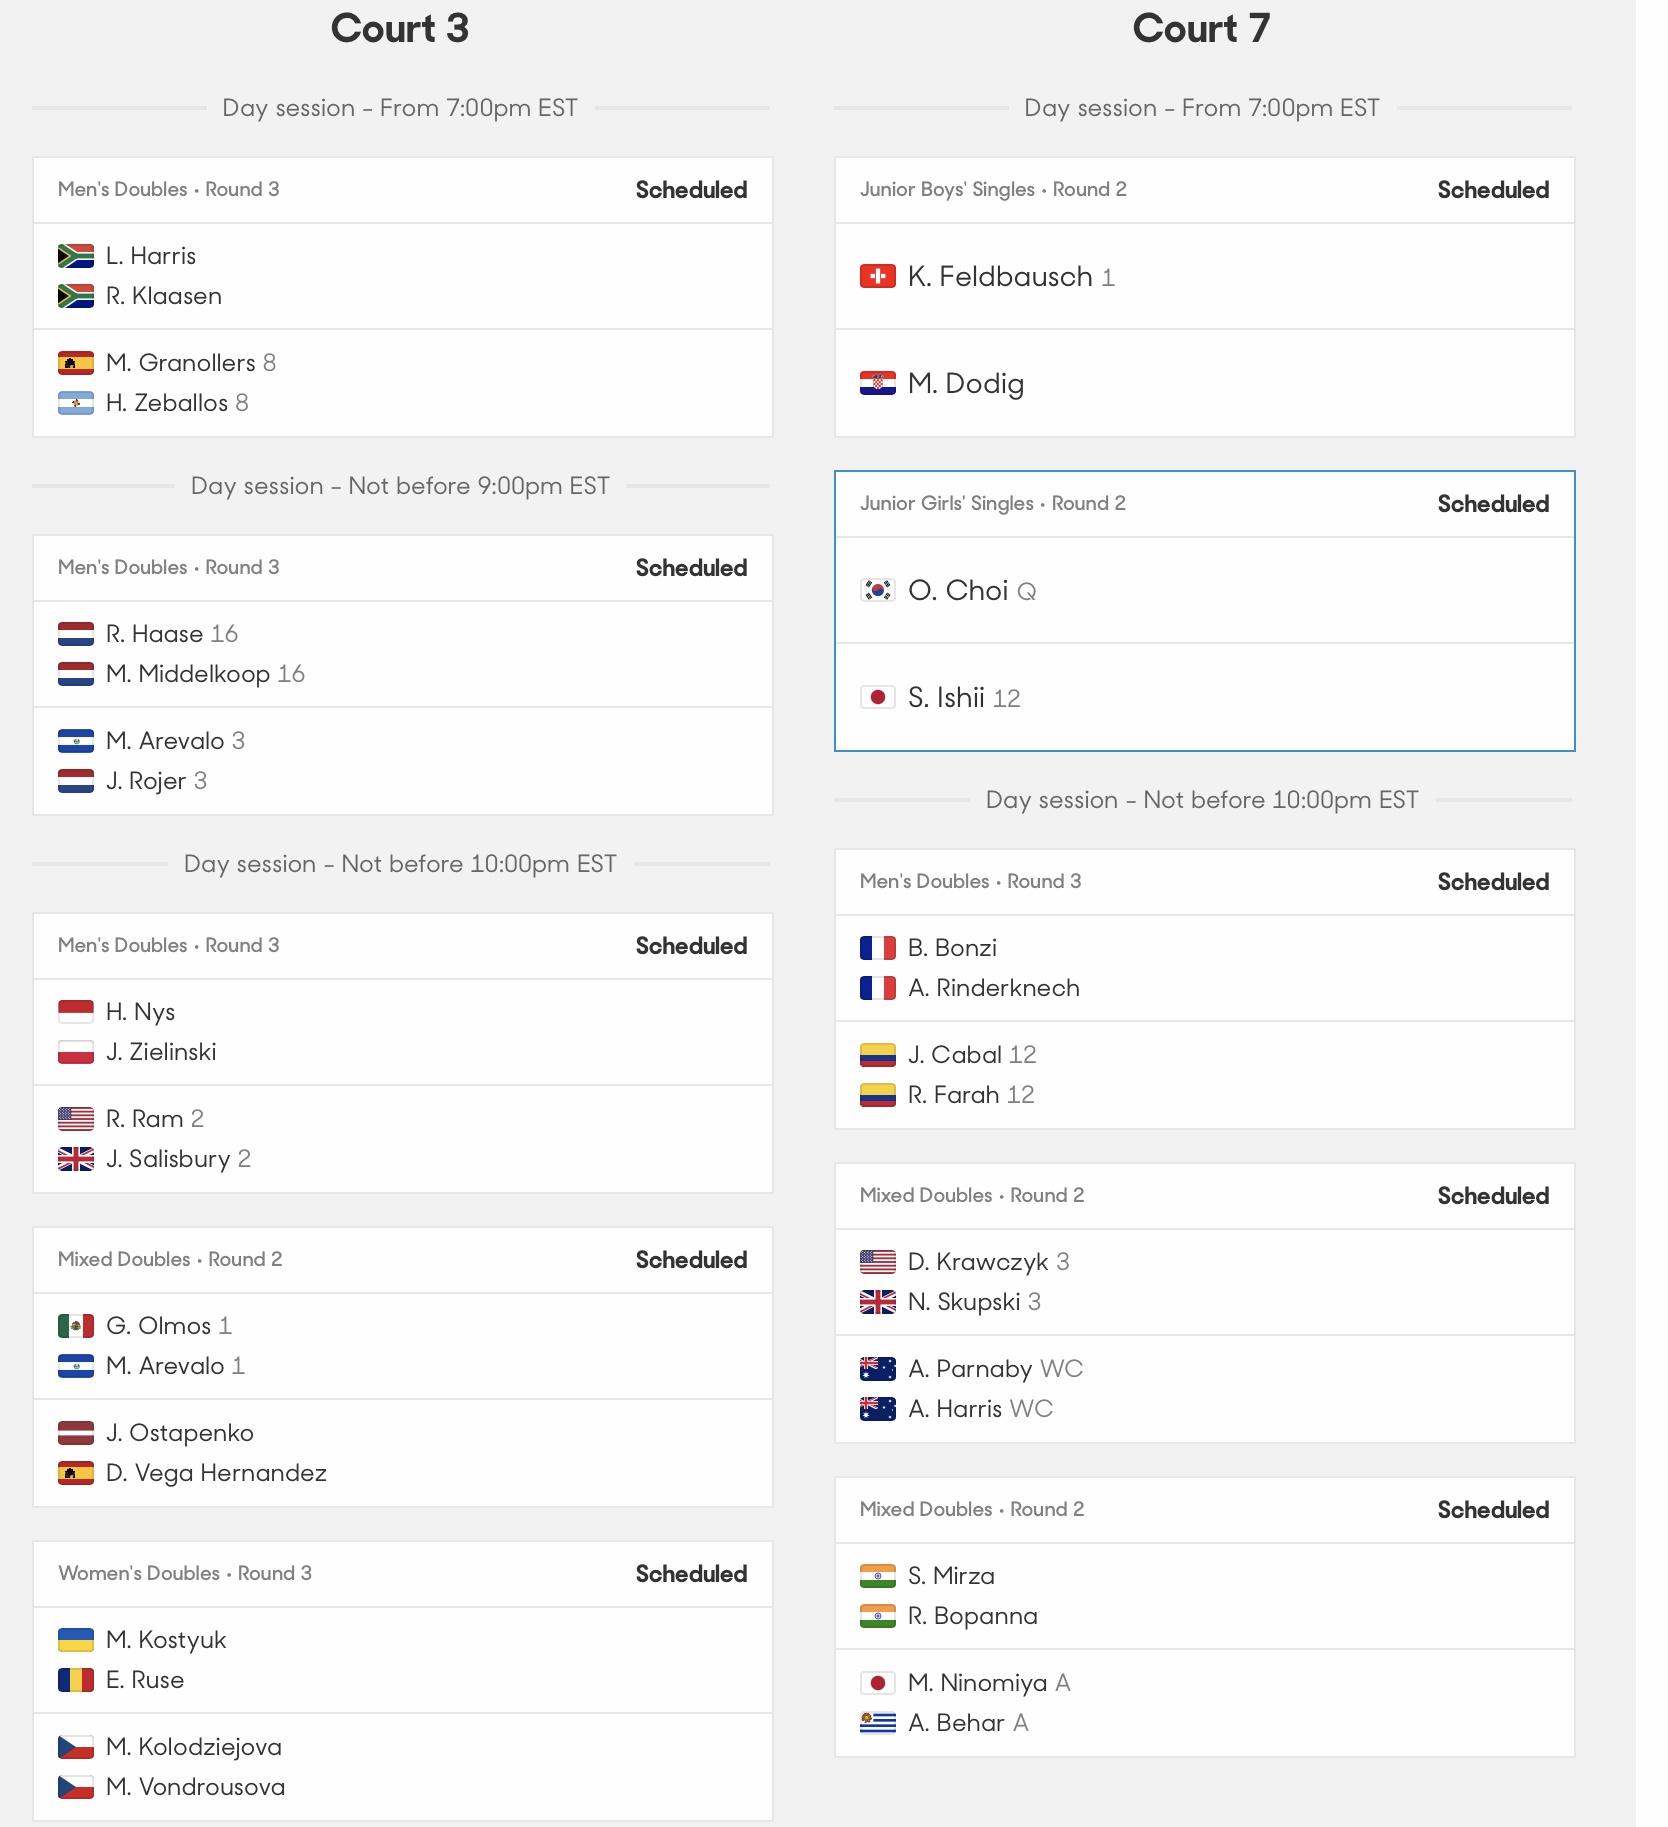1668x1827 pixels.
Task: Click the Swiss flag next to K. Feldbausch
Action: click(878, 276)
